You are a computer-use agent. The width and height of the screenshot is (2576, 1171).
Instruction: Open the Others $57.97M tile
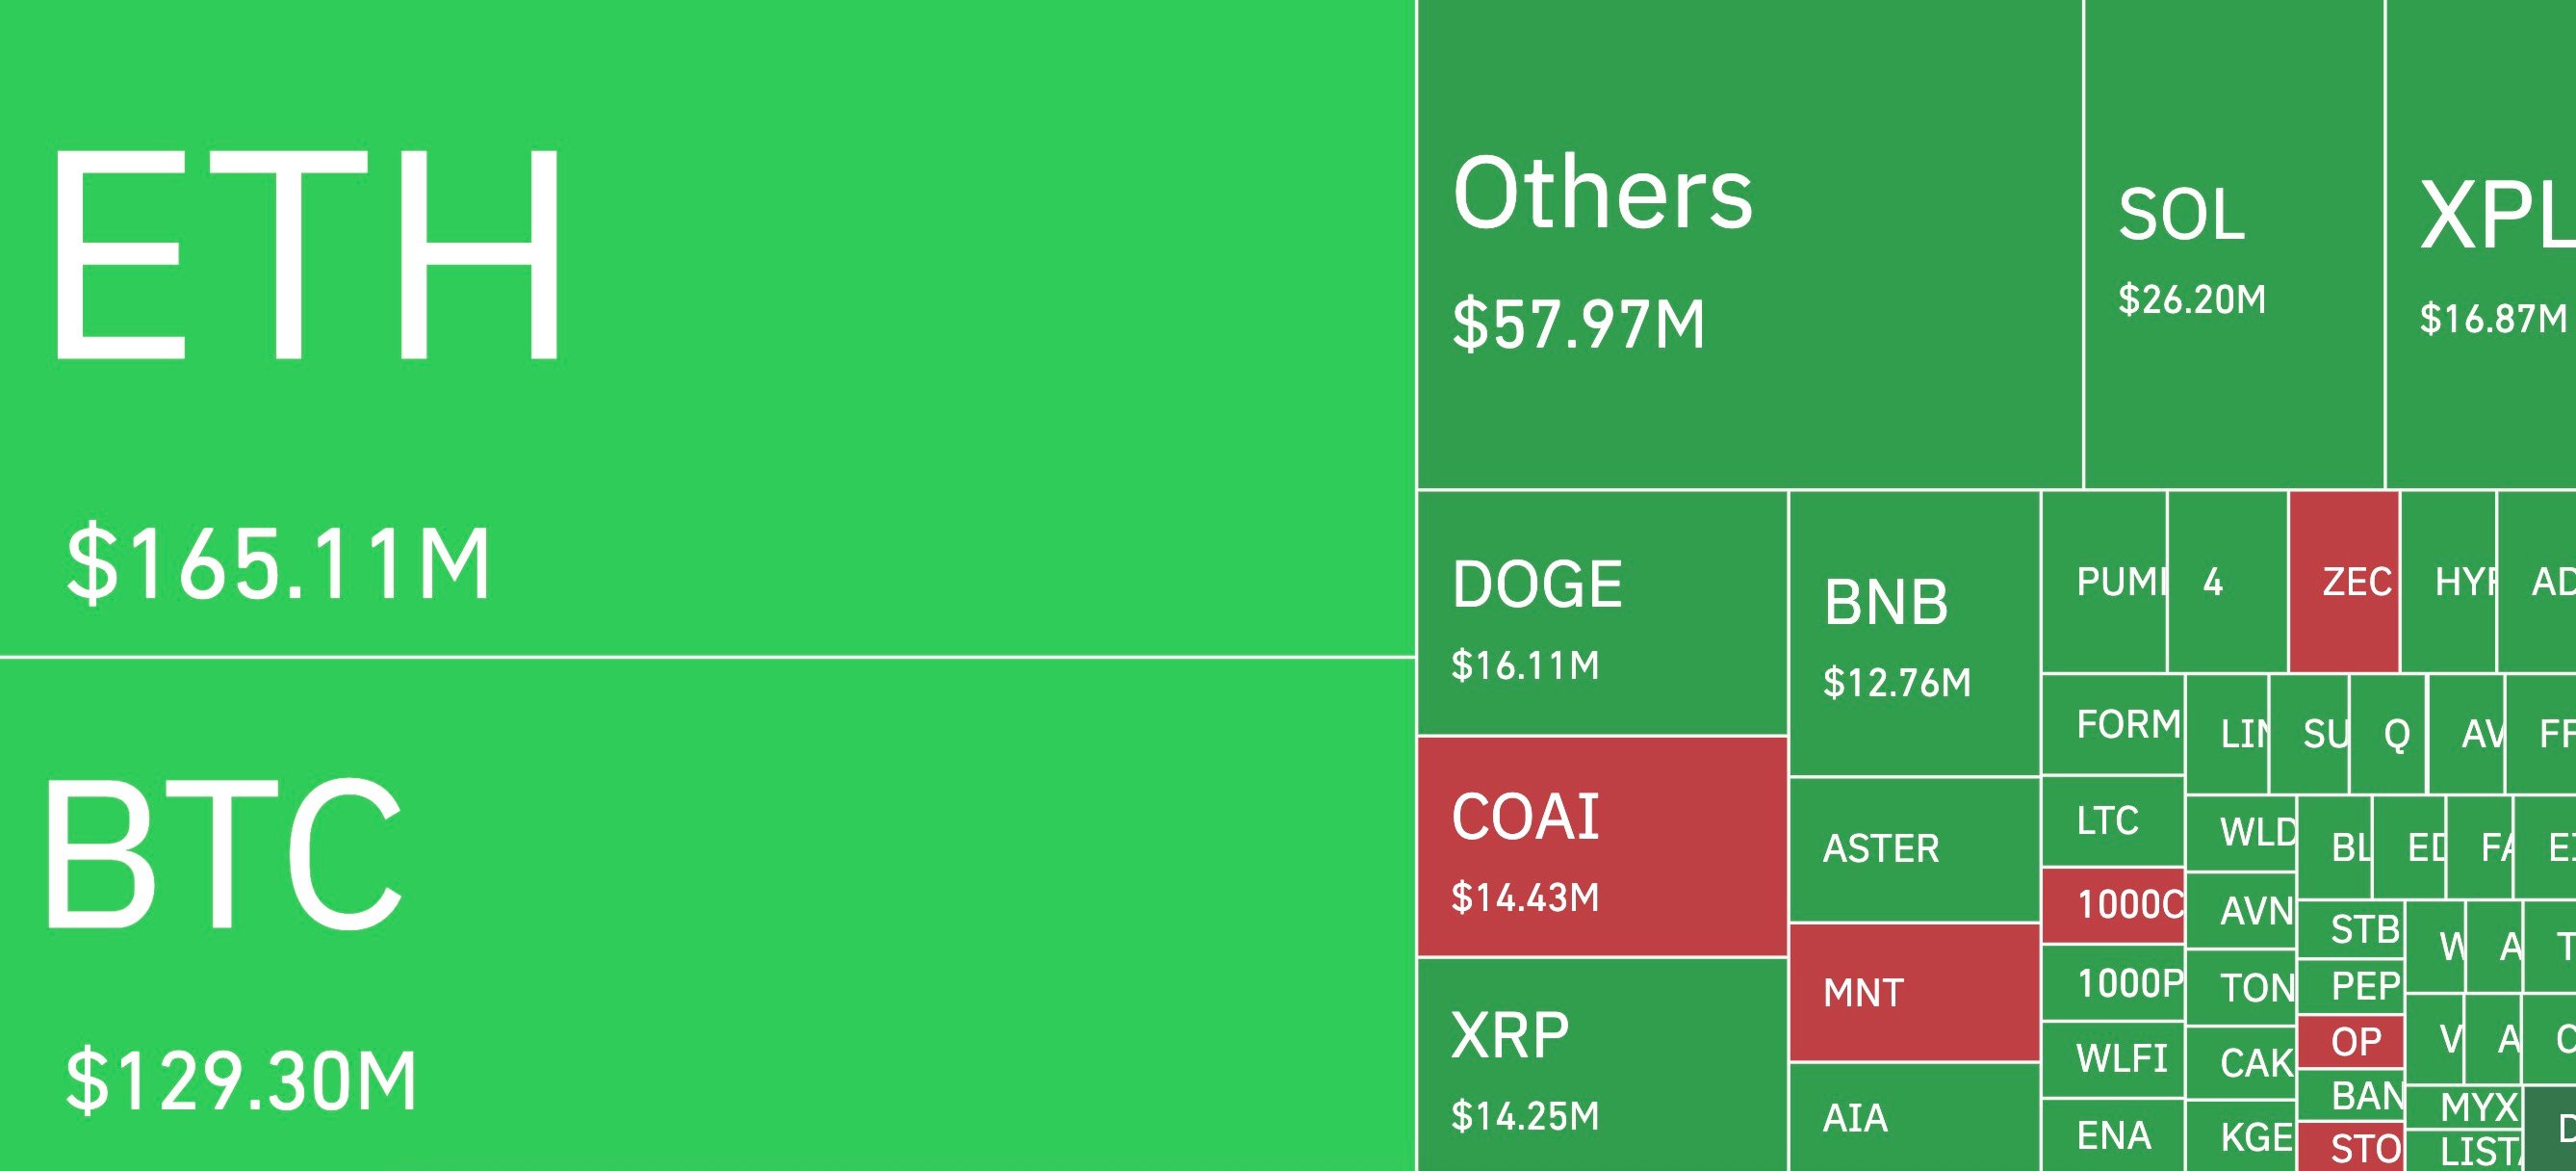[x=1749, y=245]
